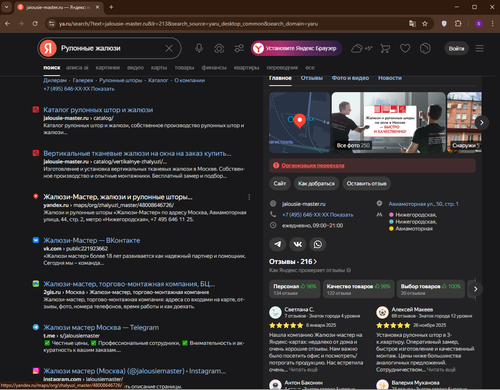Open the Организация переехала link
The image size is (500, 390).
click(x=313, y=165)
